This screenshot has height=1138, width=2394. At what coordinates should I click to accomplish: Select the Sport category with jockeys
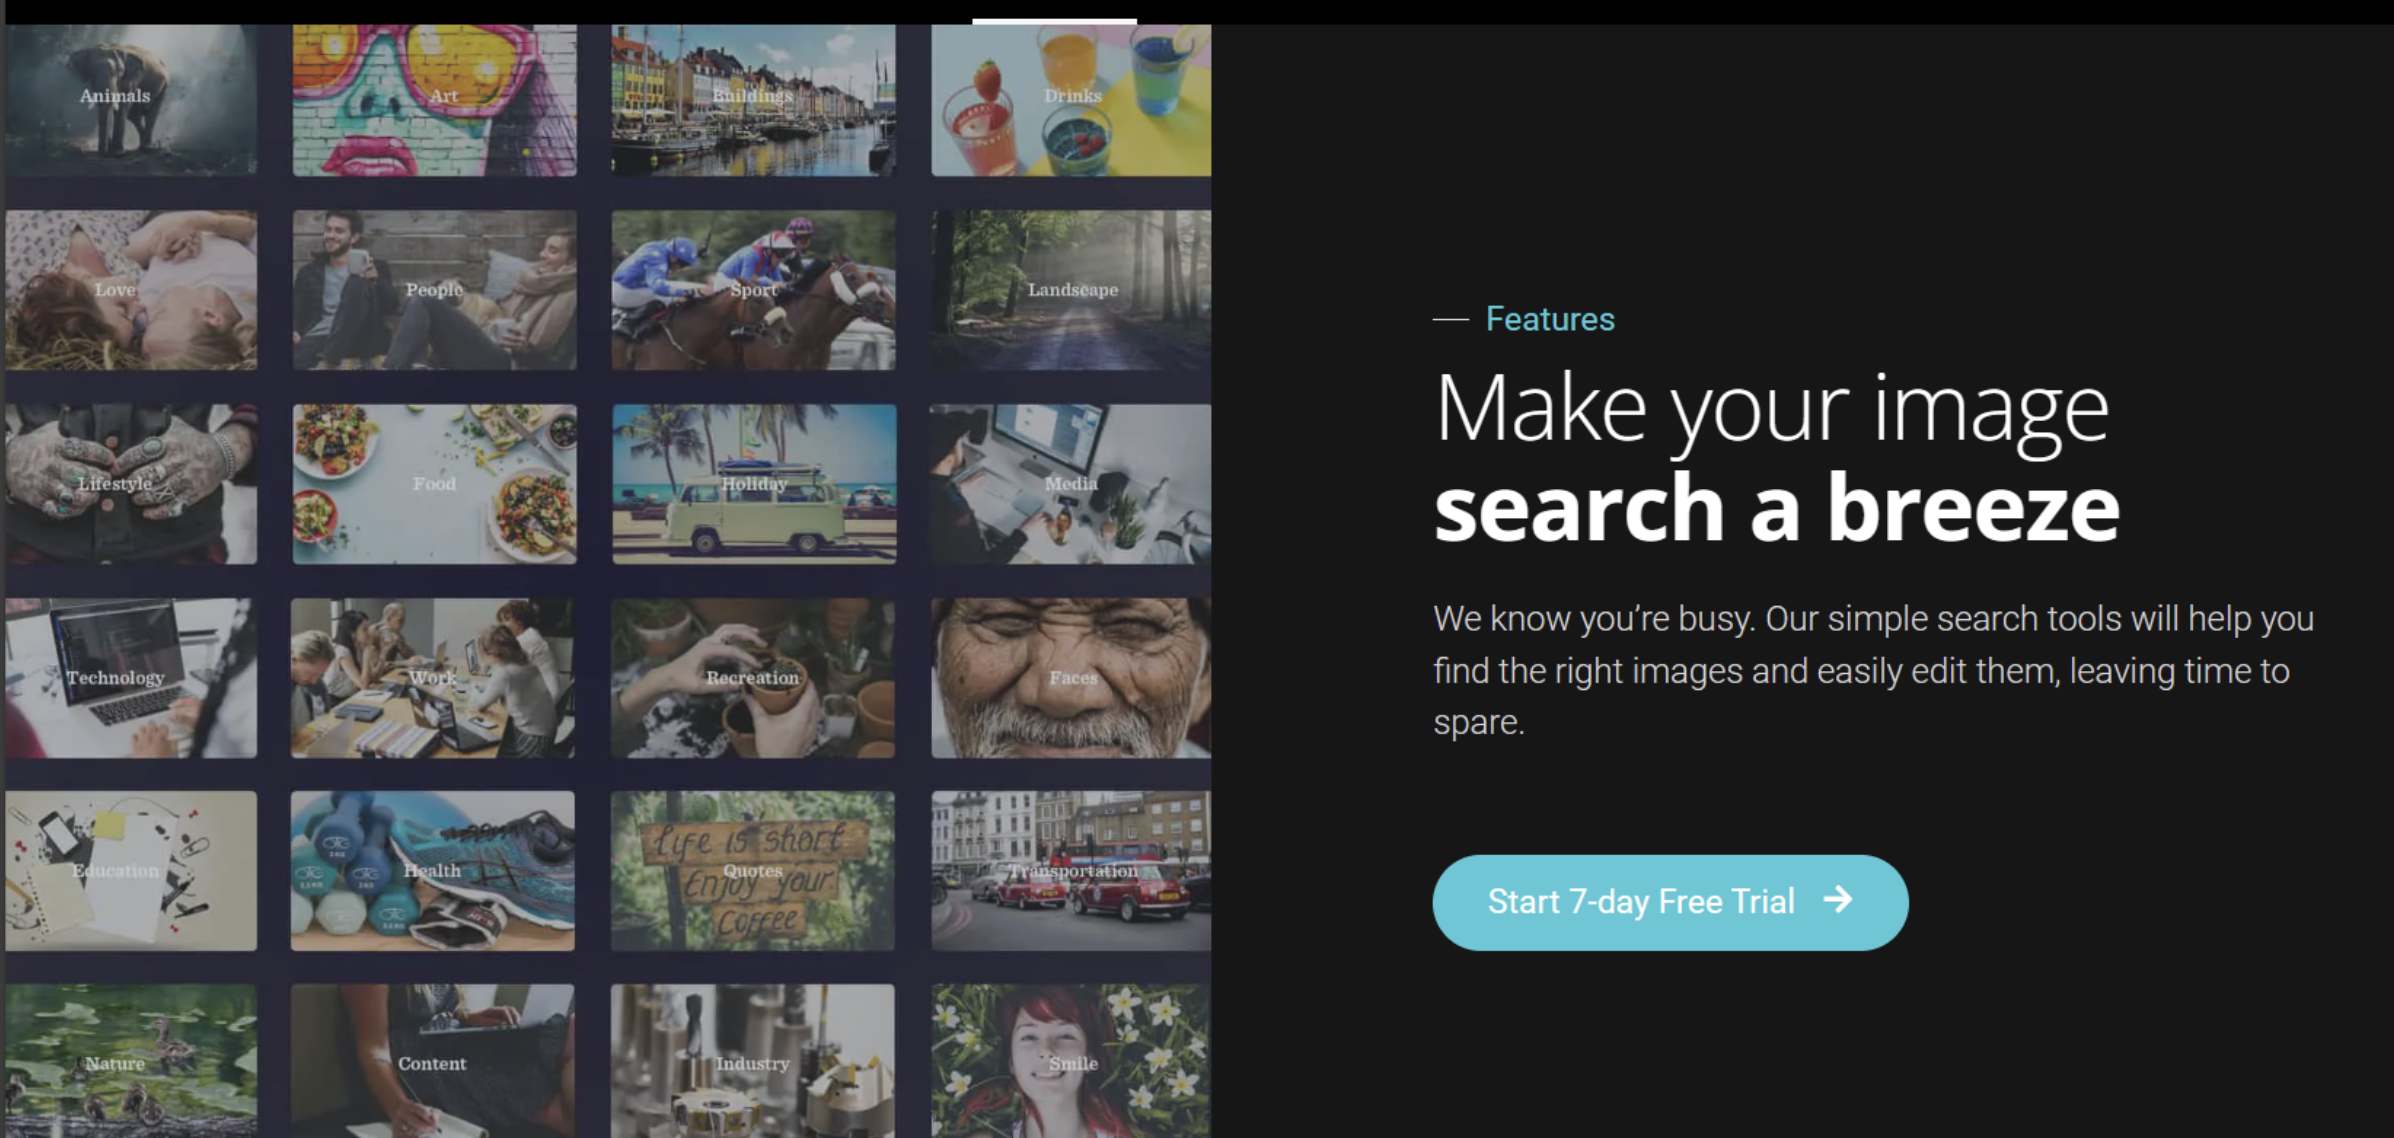point(753,290)
